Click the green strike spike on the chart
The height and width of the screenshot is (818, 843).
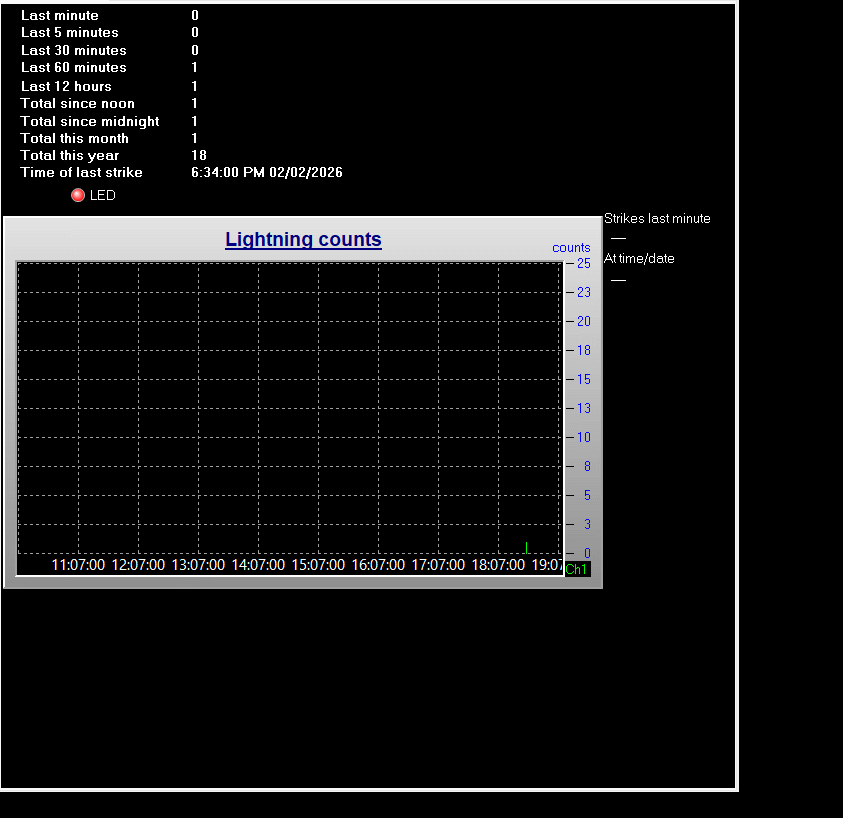coord(526,547)
